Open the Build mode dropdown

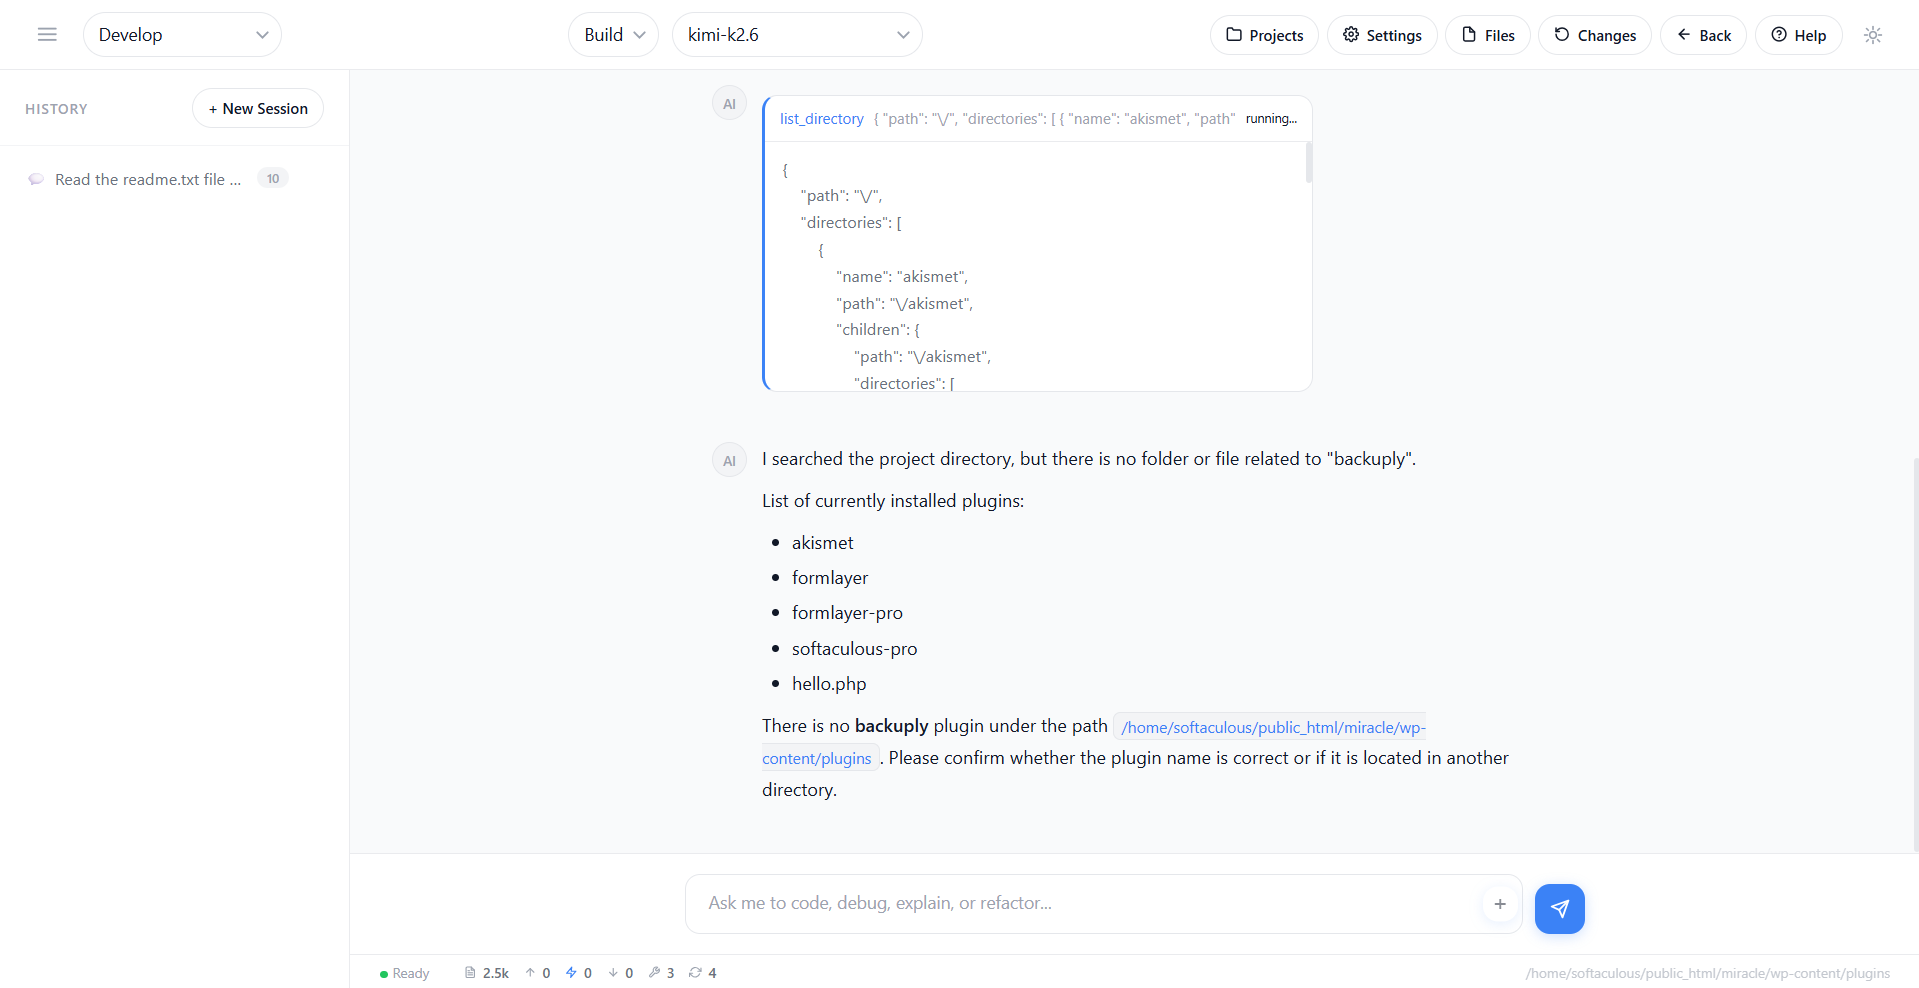point(614,35)
